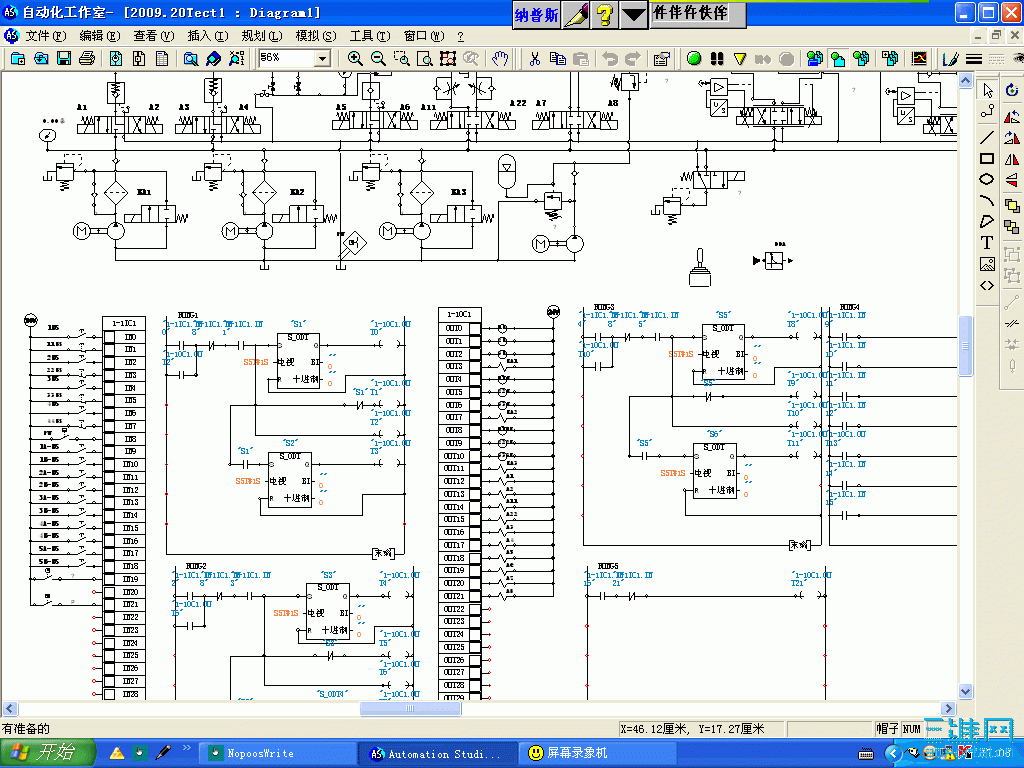Click the free rotation icon
Viewport: 1024px width, 768px height.
point(1012,91)
